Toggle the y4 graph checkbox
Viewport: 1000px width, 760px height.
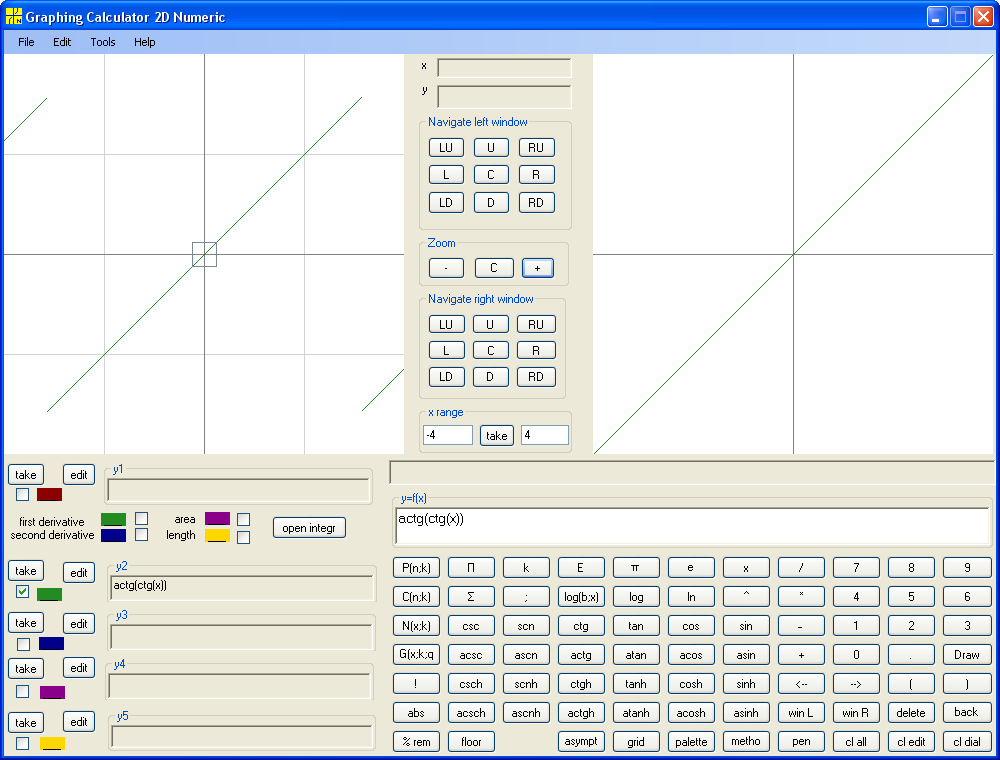(22, 692)
